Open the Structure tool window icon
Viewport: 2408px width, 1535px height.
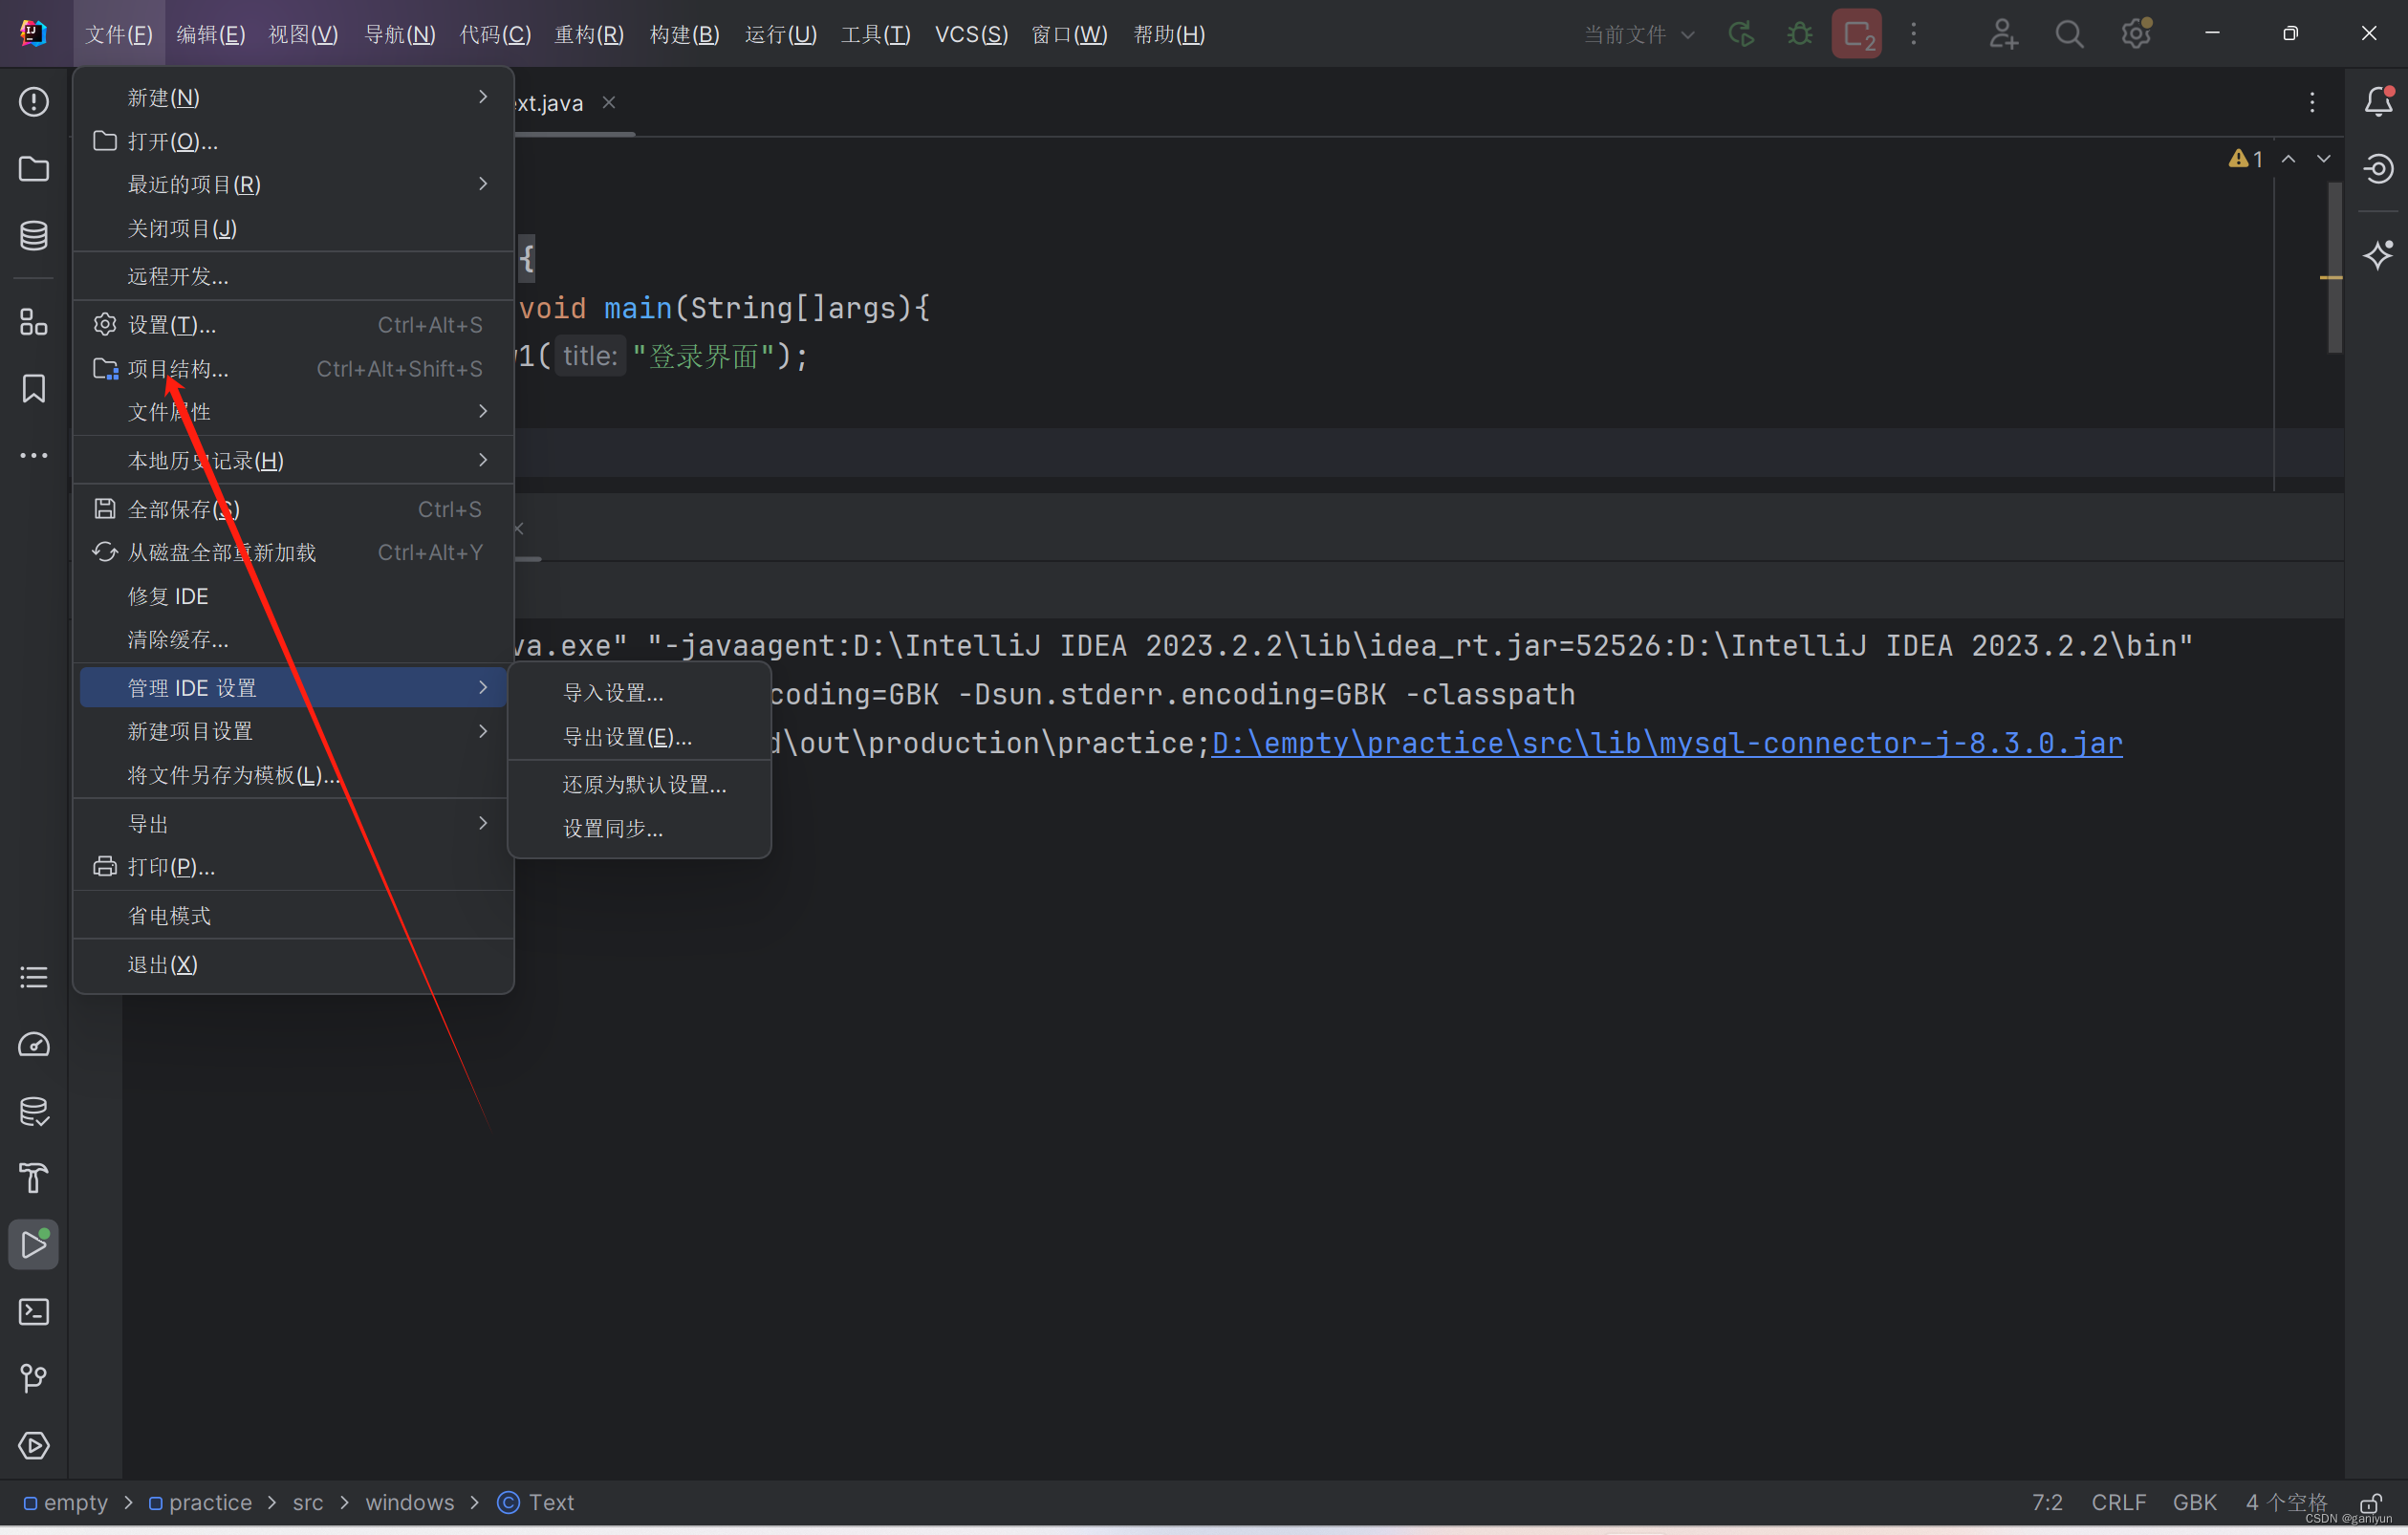[34, 322]
